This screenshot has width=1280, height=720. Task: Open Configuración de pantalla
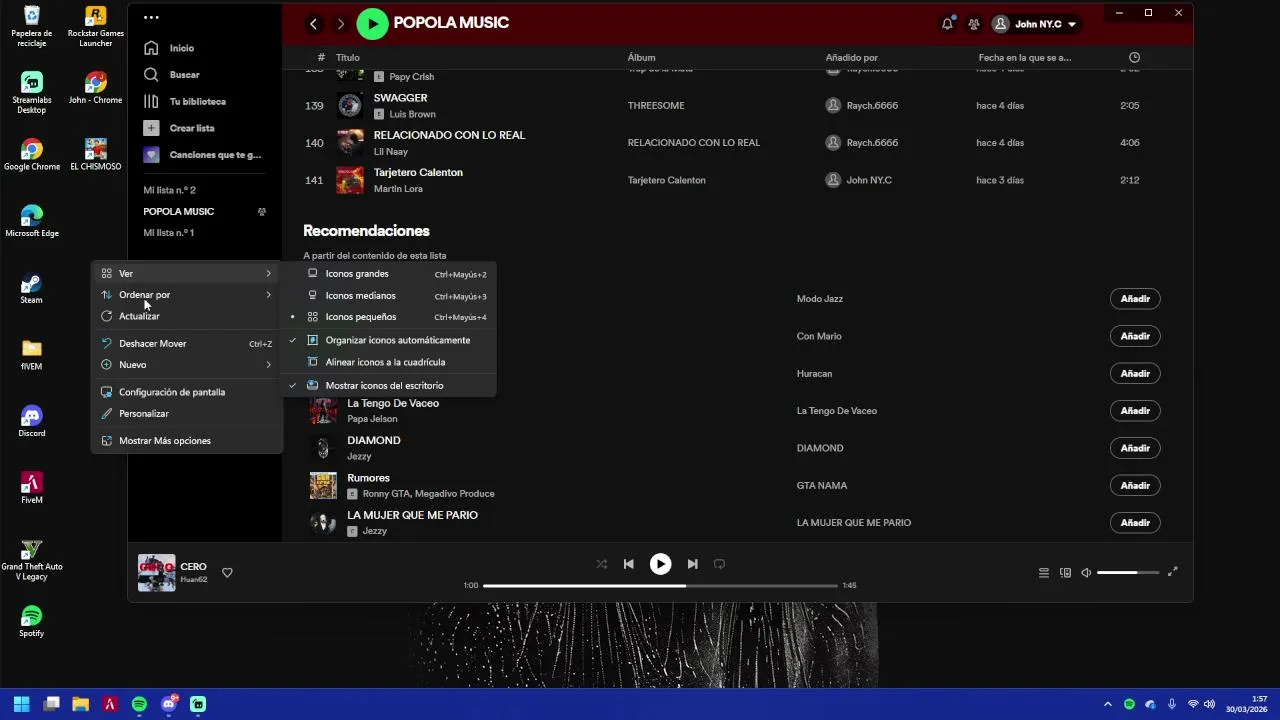pyautogui.click(x=187, y=392)
